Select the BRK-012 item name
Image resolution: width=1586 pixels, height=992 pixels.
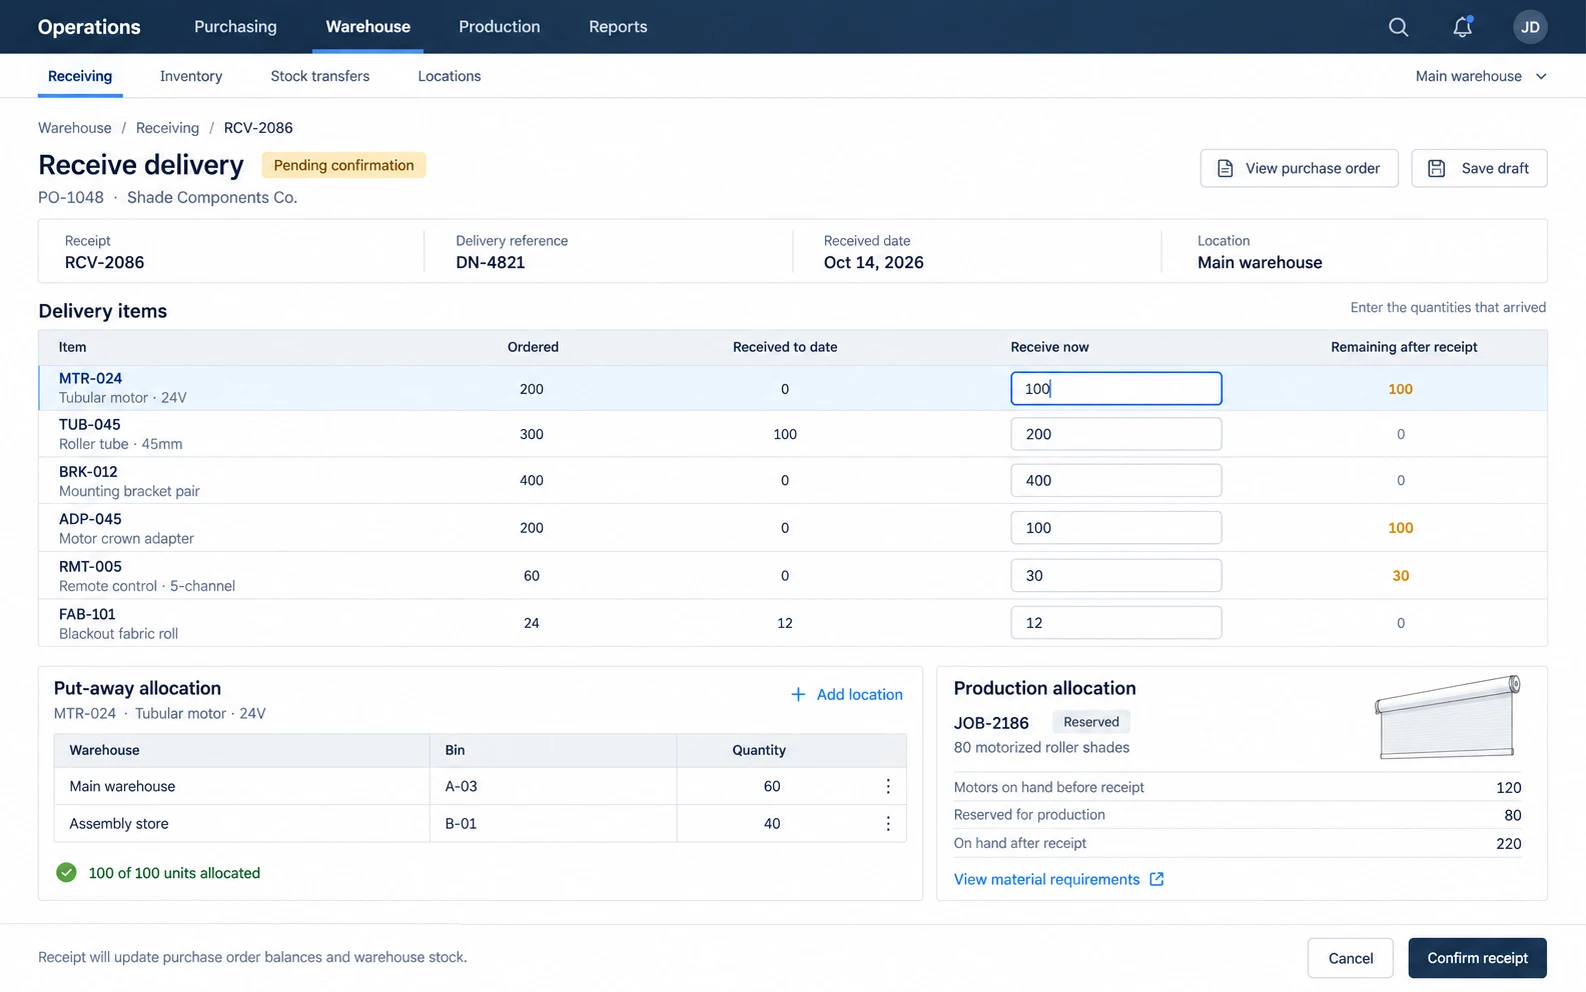click(88, 471)
